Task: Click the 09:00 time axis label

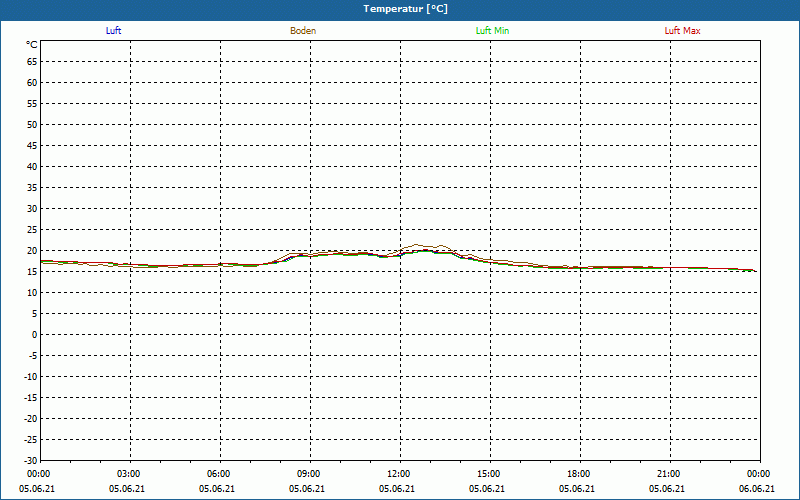Action: (x=309, y=474)
